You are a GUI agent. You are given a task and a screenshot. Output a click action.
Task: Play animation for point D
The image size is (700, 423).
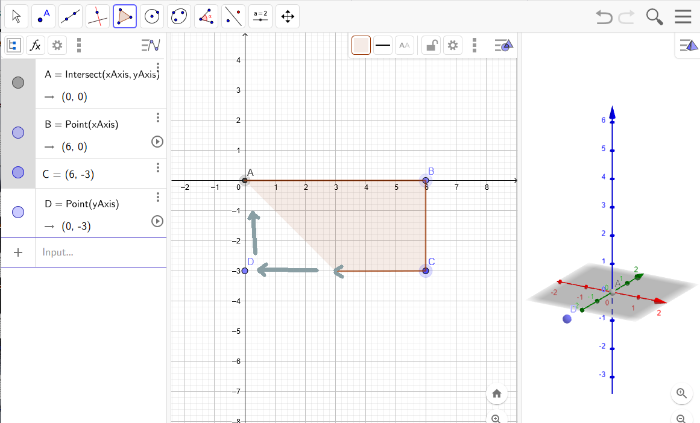pyautogui.click(x=157, y=221)
